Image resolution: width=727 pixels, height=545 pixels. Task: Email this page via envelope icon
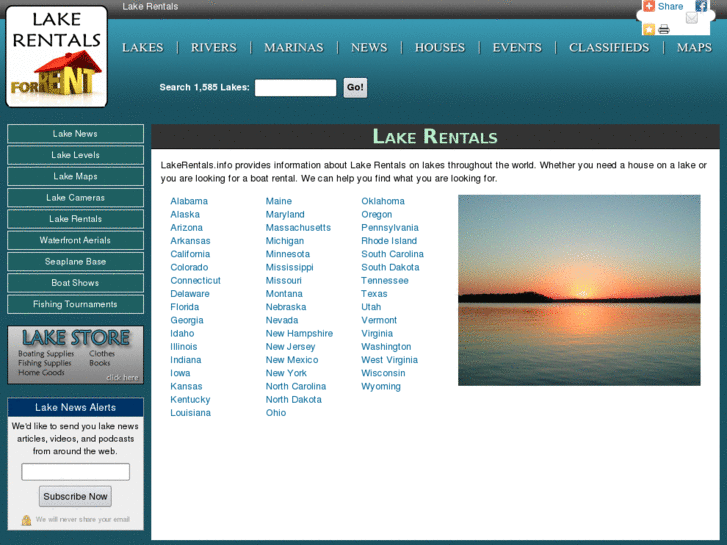click(691, 18)
